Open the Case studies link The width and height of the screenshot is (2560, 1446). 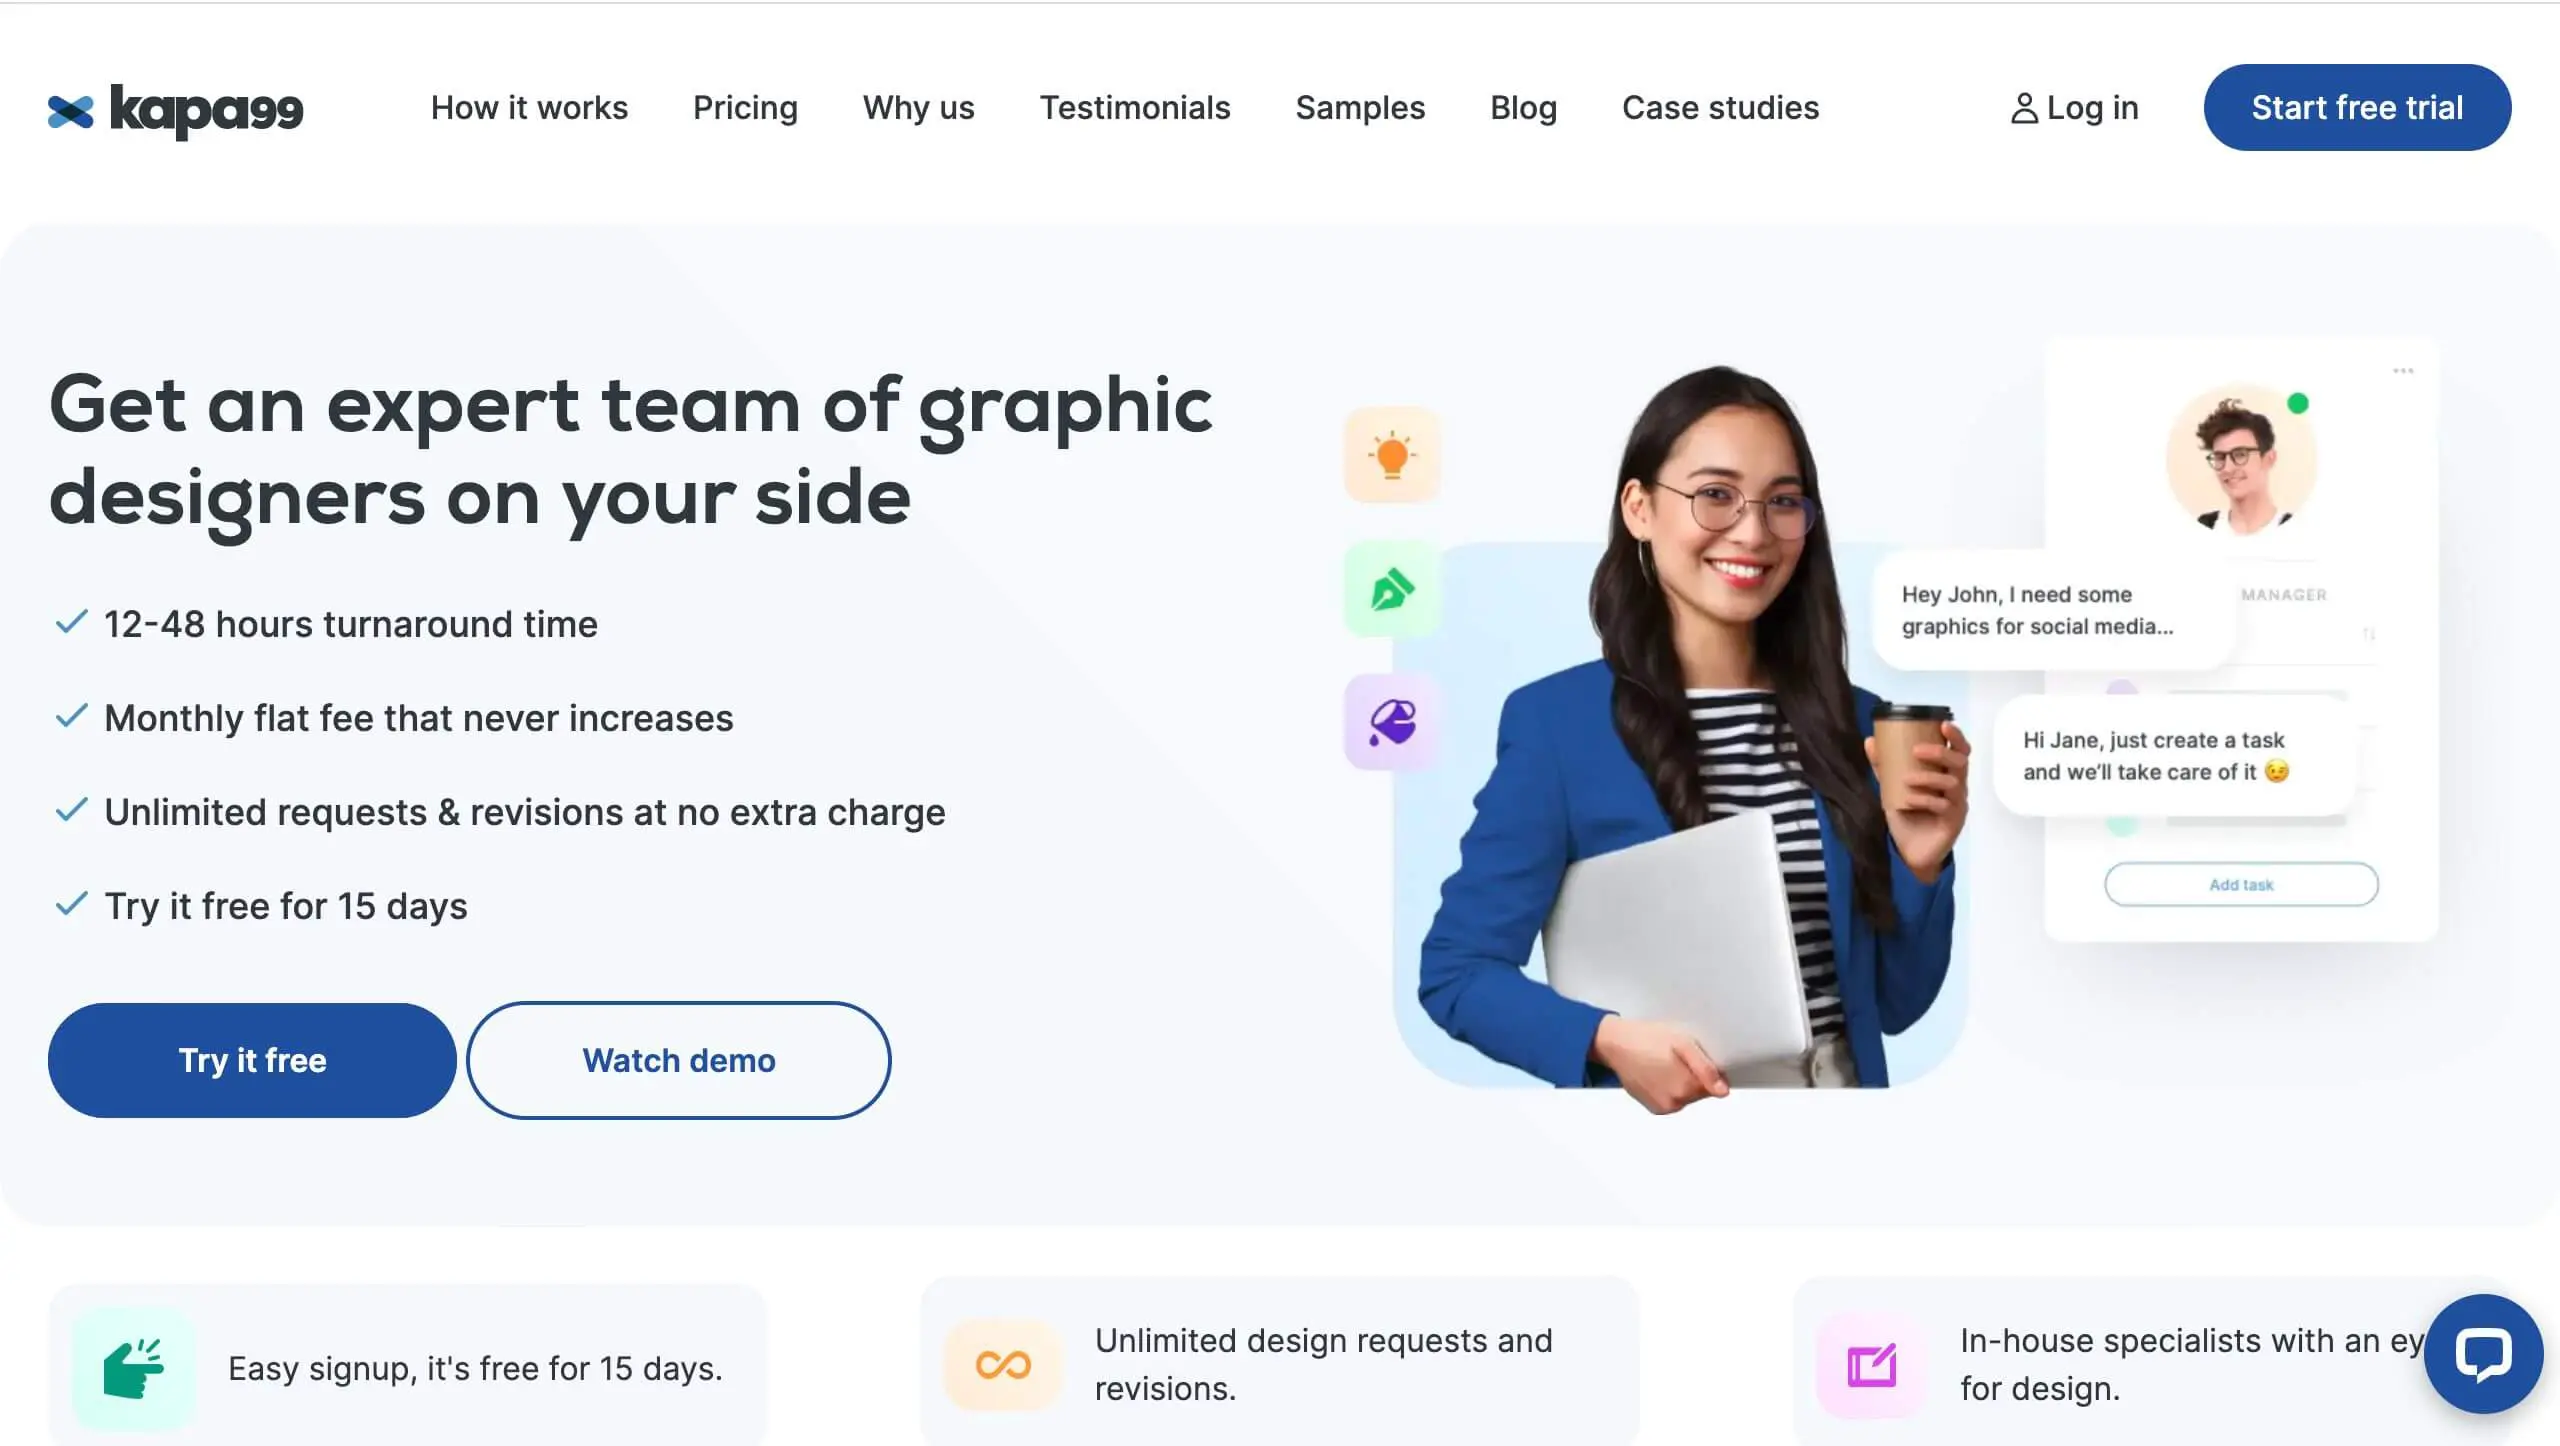coord(1720,108)
